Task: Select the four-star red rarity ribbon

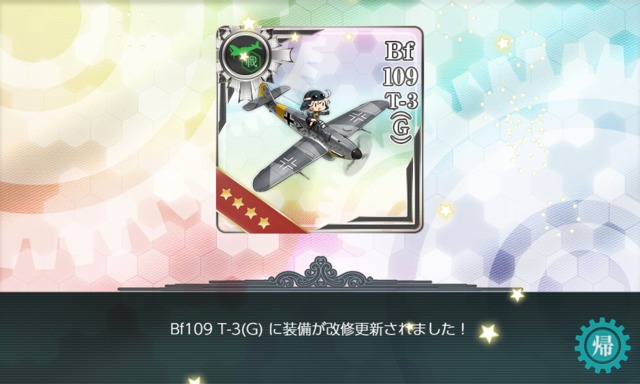Action: [x=252, y=204]
